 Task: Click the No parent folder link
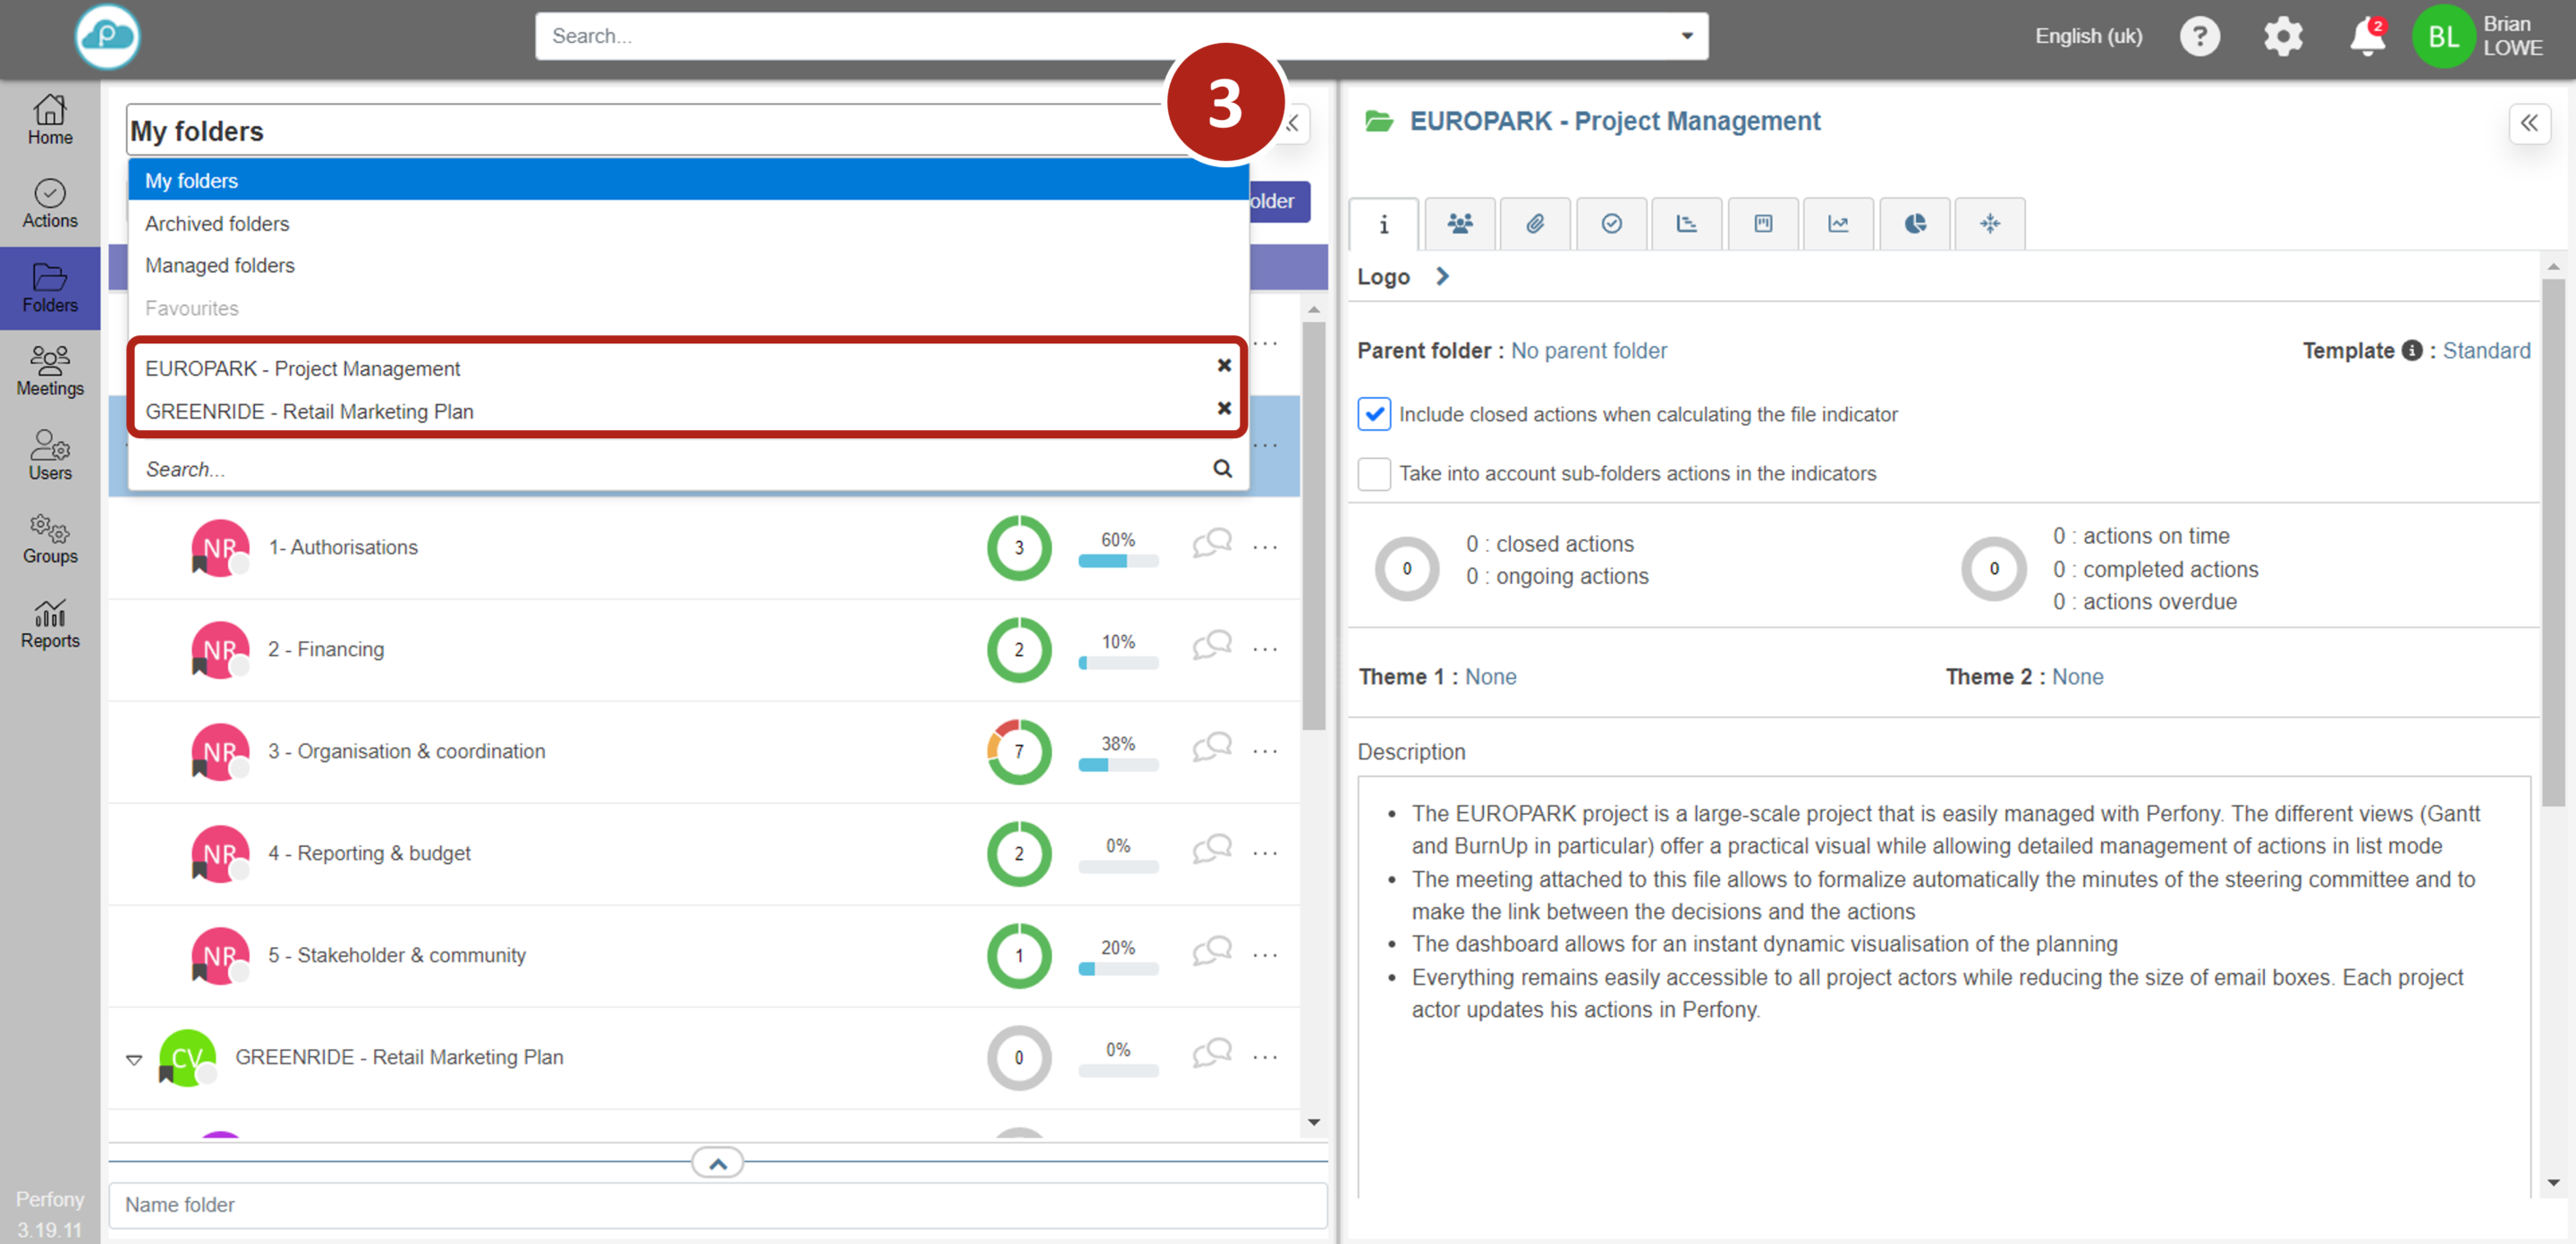coord(1588,350)
